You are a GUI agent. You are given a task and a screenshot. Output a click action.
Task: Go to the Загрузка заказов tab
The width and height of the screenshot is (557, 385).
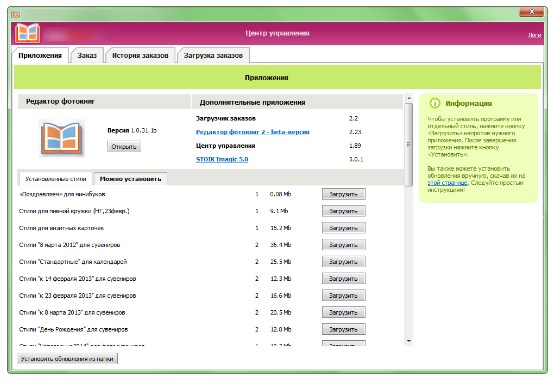coord(213,55)
